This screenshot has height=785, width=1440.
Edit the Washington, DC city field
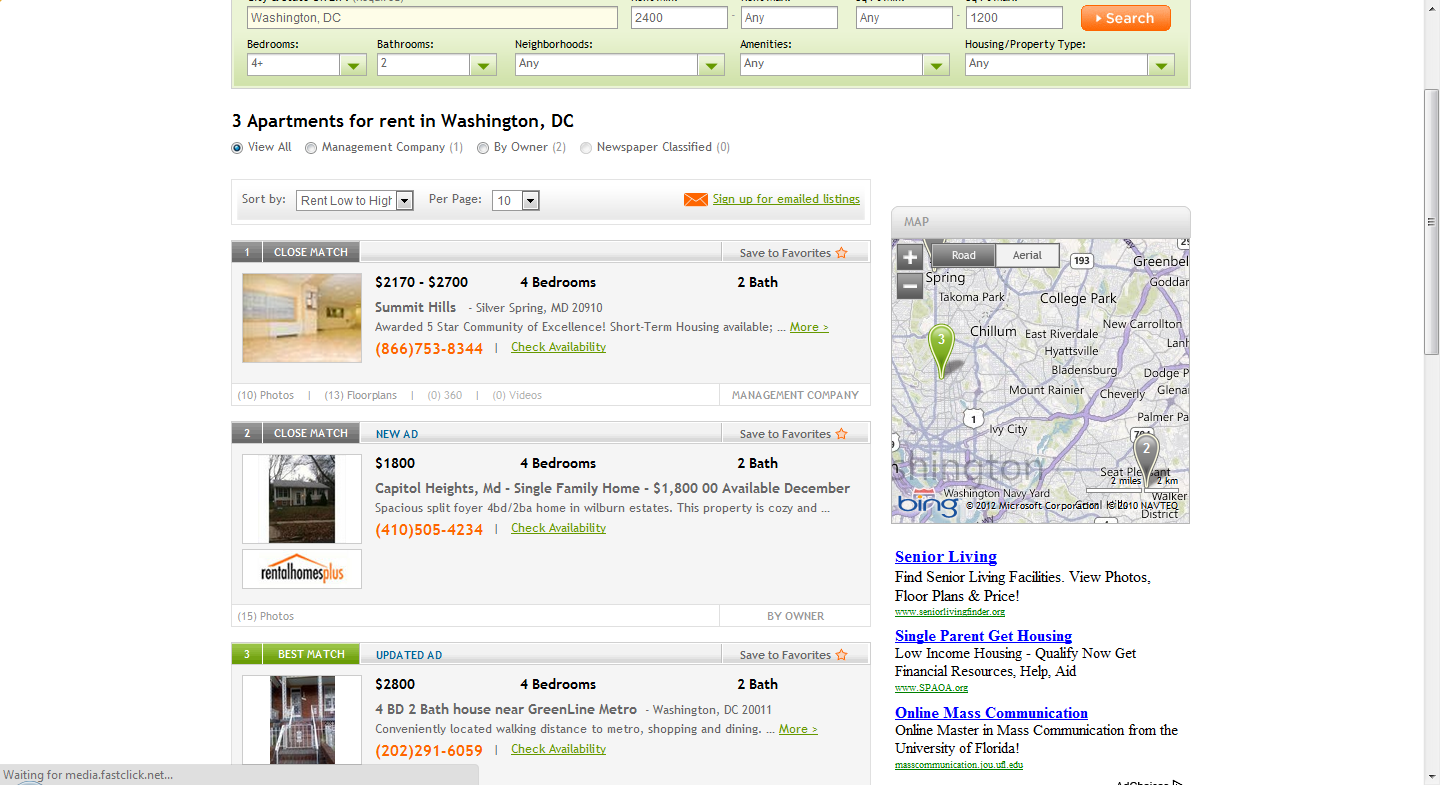(x=432, y=18)
